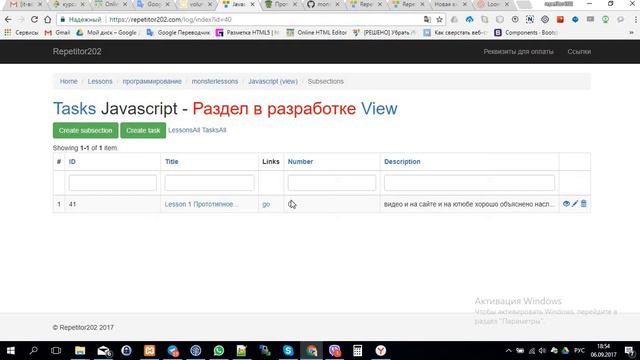Image resolution: width=640 pixels, height=360 pixels.
Task: Focus the ID filter input
Action: [113, 183]
